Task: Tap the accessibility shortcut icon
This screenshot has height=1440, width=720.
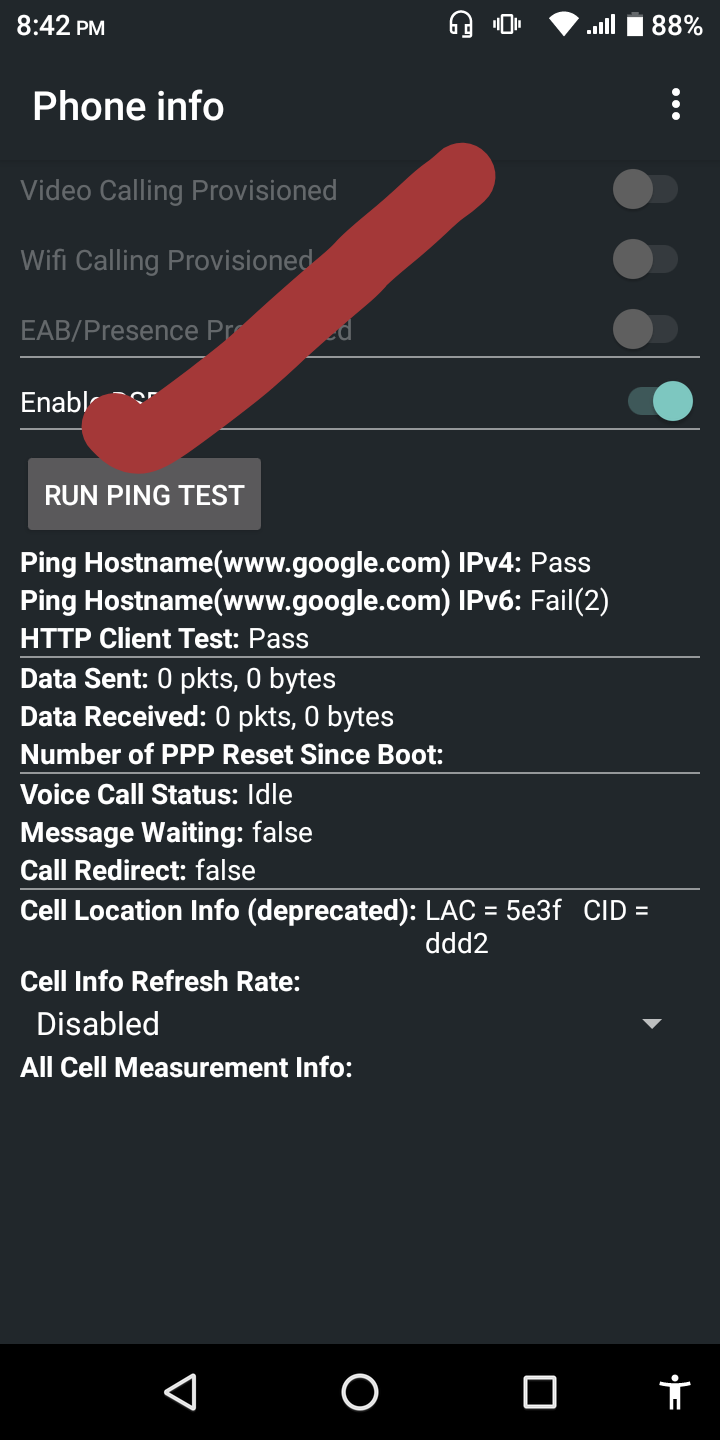Action: click(675, 1391)
